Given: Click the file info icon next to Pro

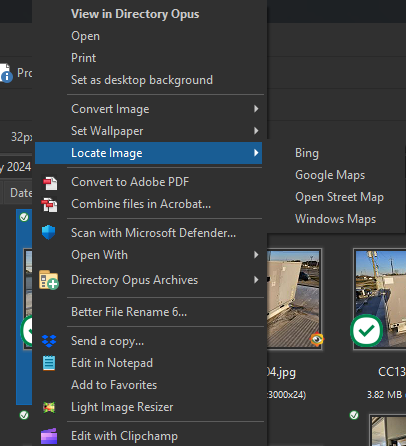Looking at the screenshot, I should click(6, 73).
